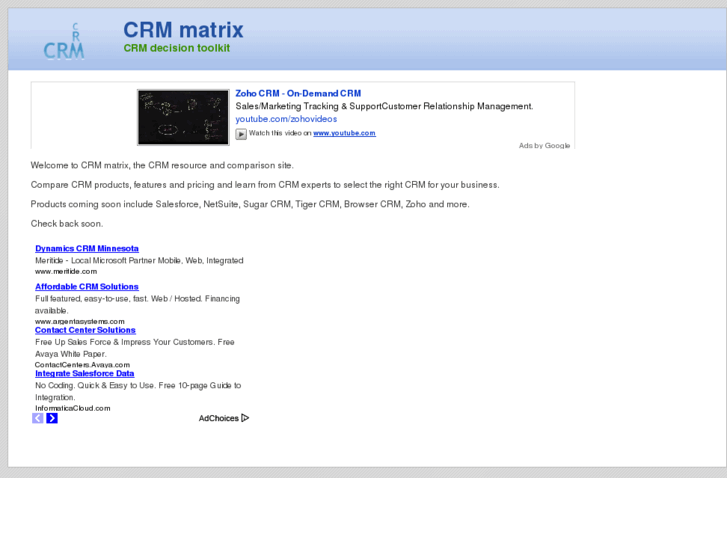Click the InformaticaCloud.com URL text

click(73, 408)
